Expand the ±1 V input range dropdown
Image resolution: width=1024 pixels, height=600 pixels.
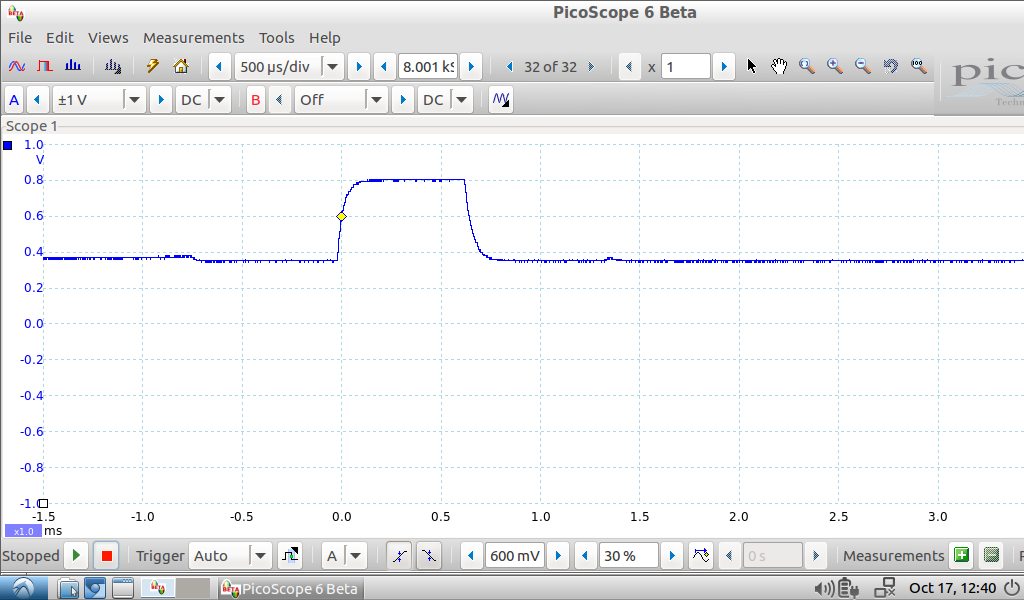click(134, 100)
